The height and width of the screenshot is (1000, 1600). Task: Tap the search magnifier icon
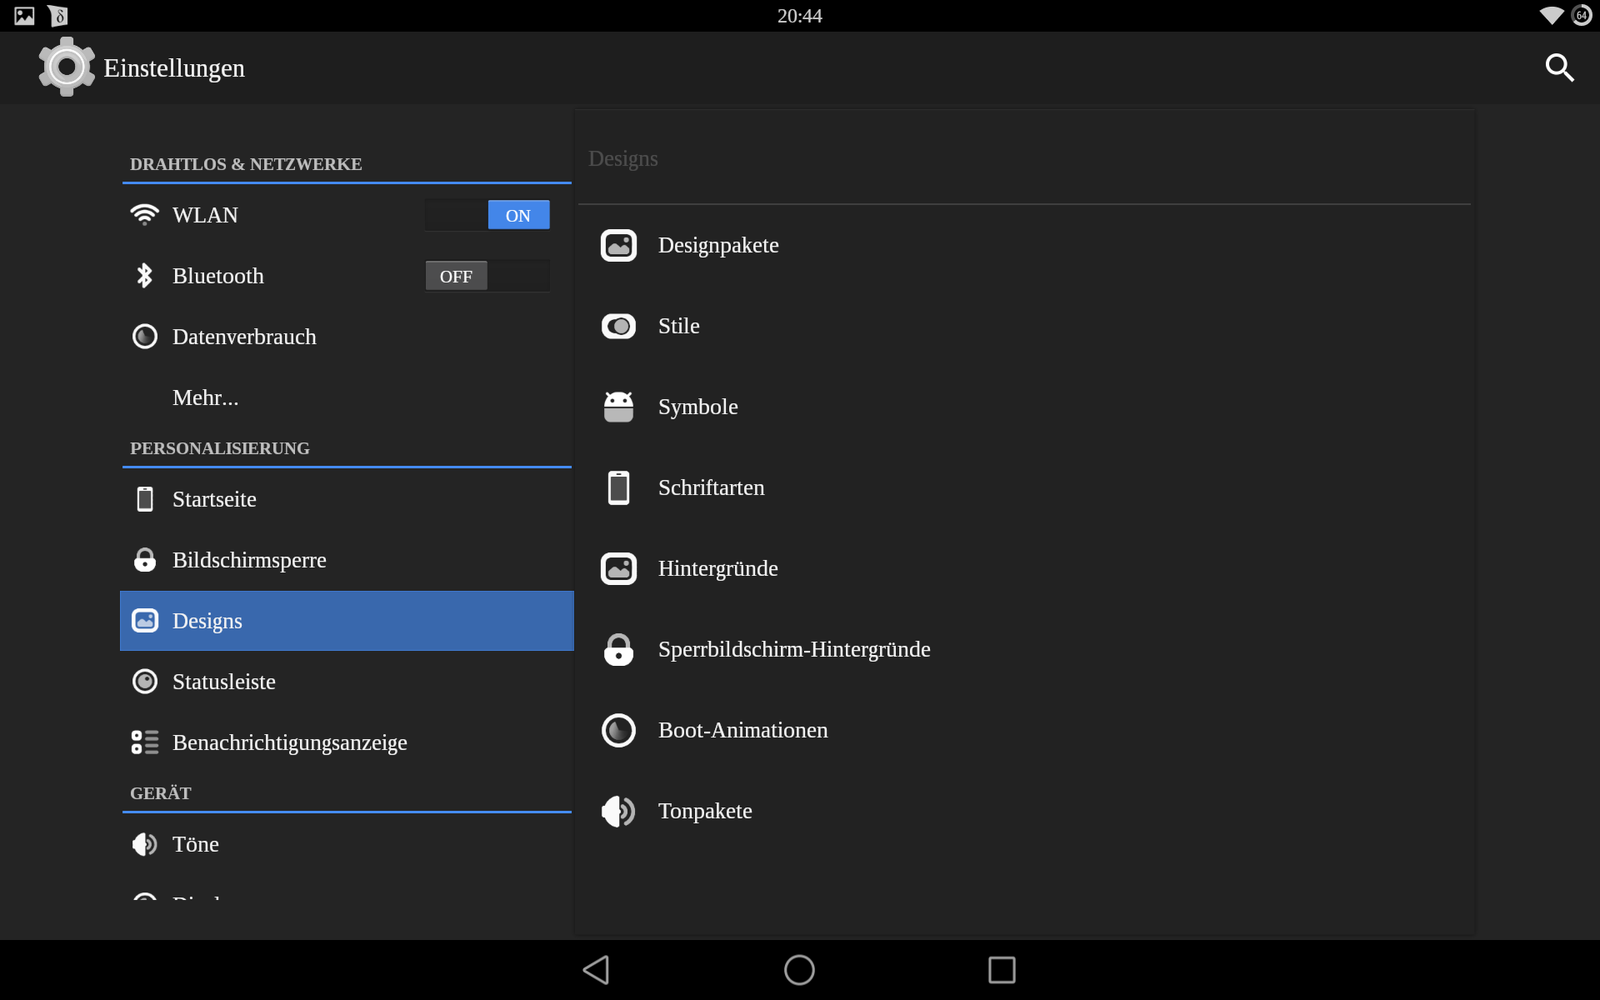click(x=1559, y=68)
